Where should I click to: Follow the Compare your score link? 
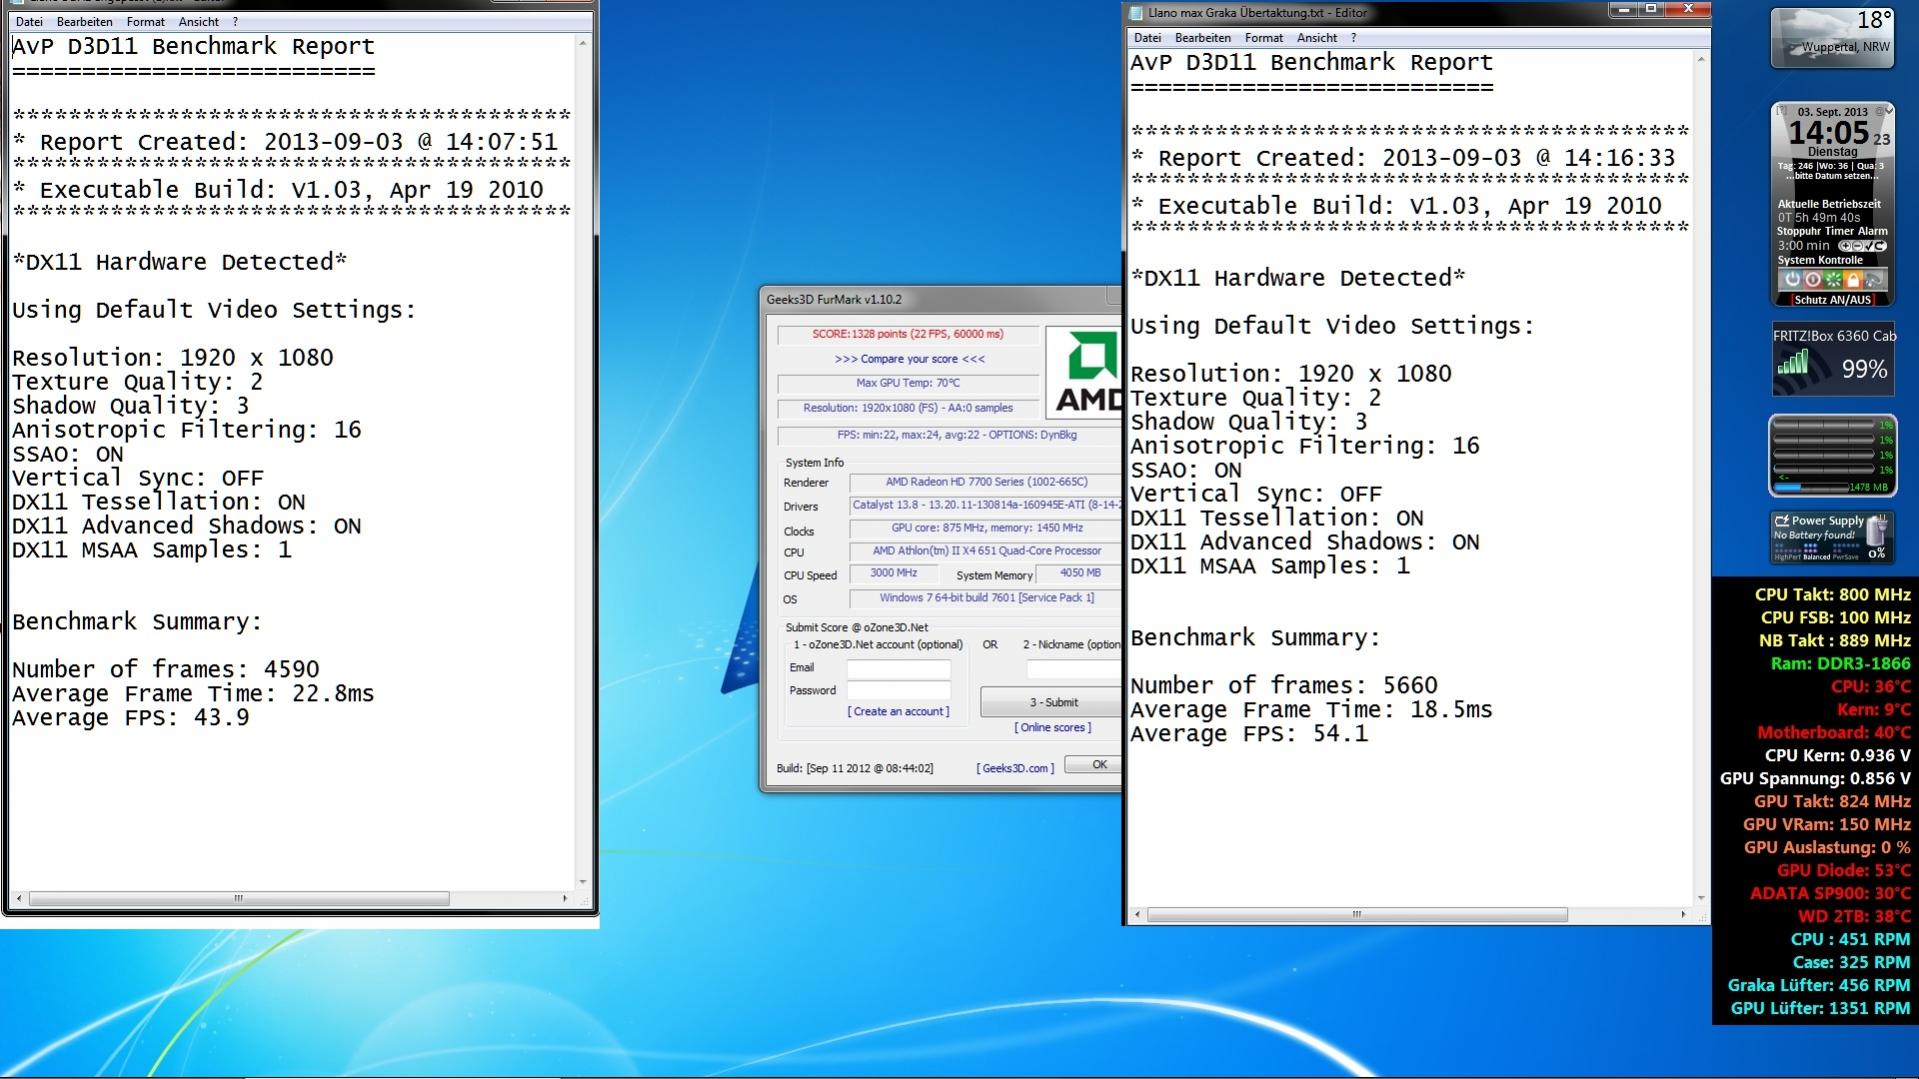[909, 359]
